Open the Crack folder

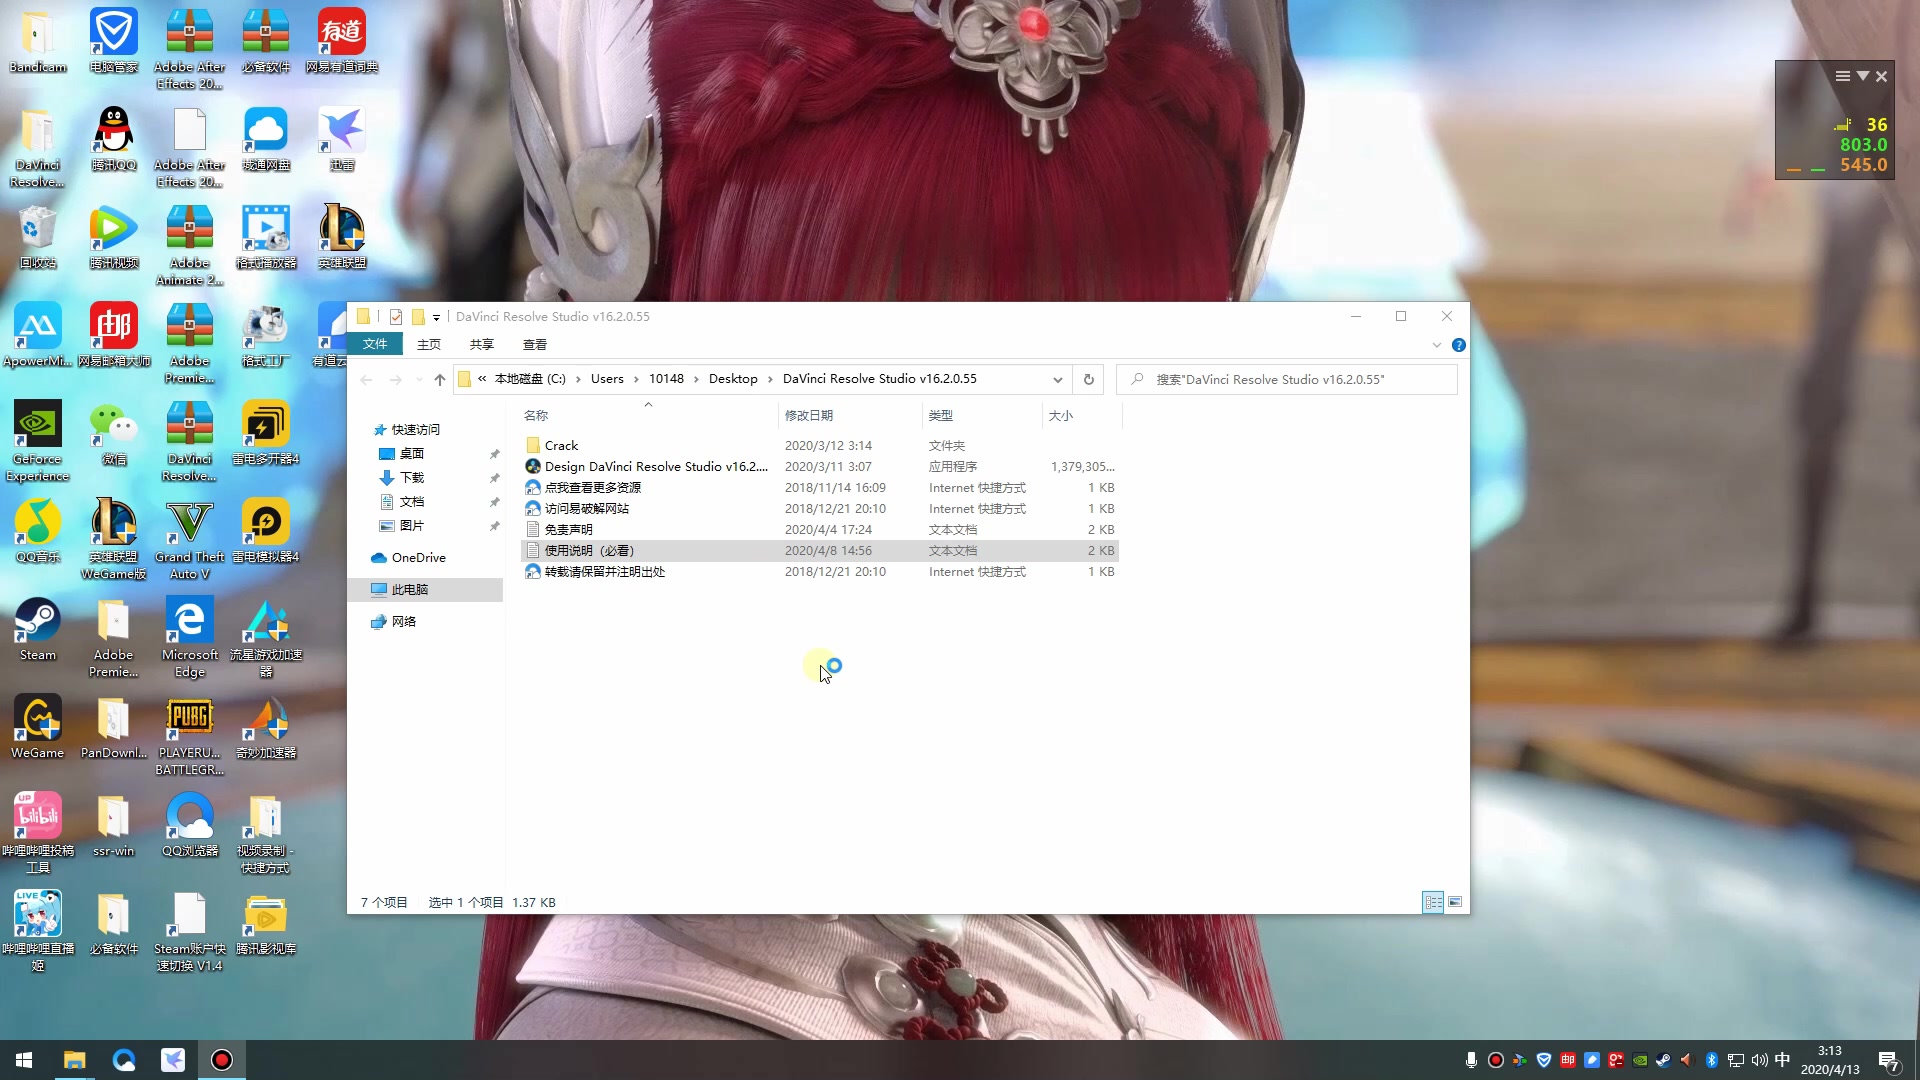click(560, 444)
